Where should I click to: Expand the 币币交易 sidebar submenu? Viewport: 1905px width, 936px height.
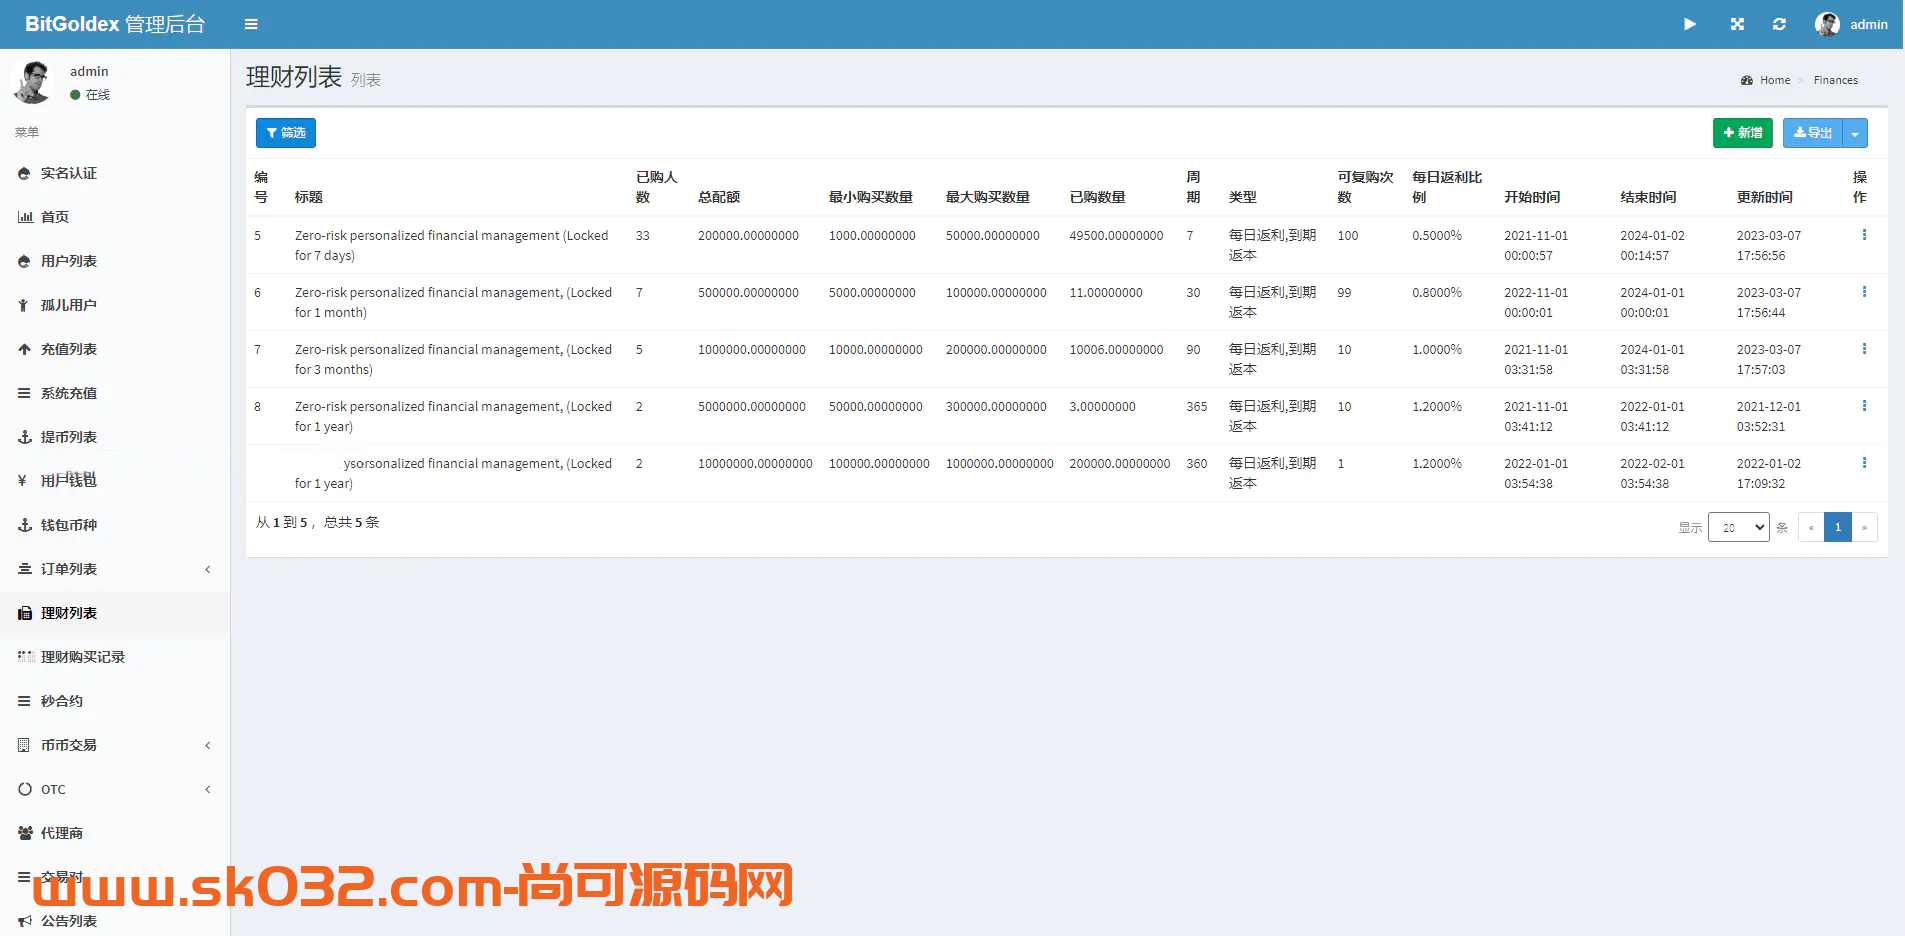click(115, 745)
